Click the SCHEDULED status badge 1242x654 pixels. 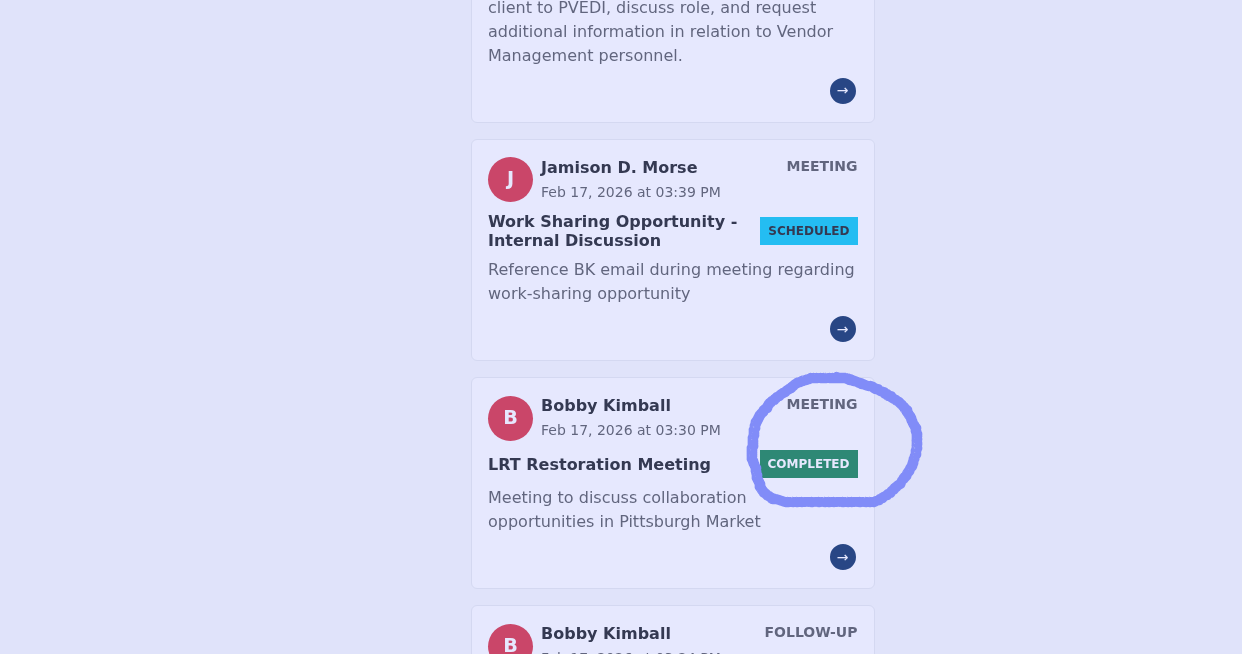click(x=808, y=231)
